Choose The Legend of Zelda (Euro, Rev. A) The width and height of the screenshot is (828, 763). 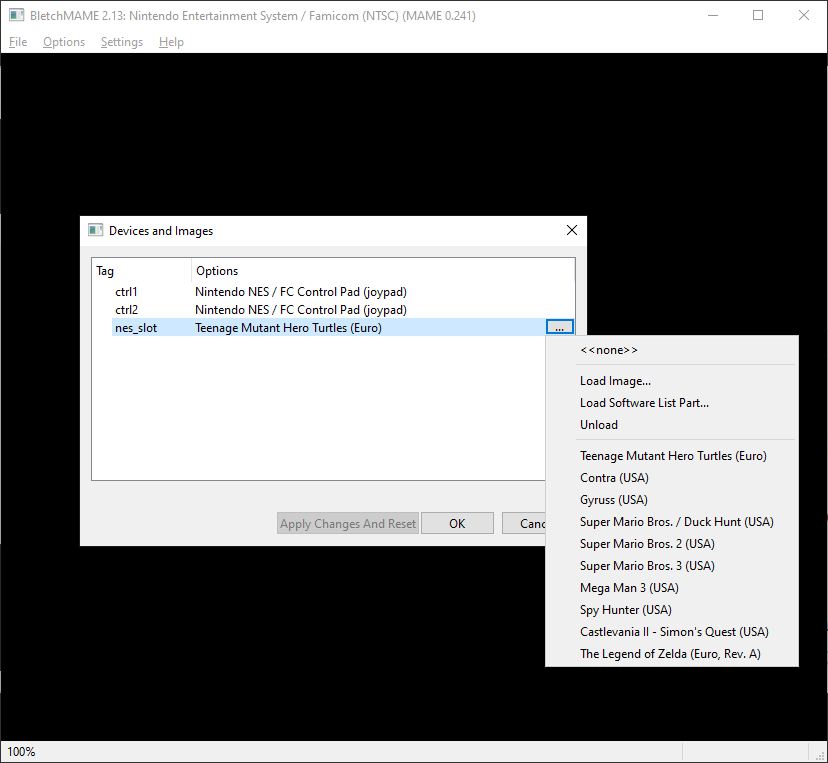672,654
